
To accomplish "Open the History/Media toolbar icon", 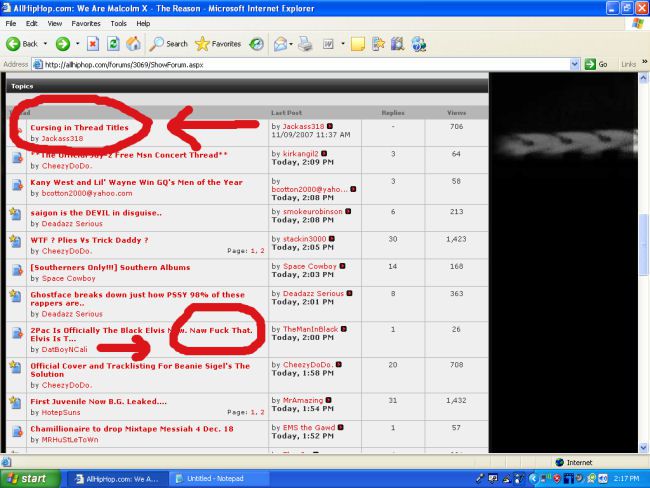I will point(257,44).
